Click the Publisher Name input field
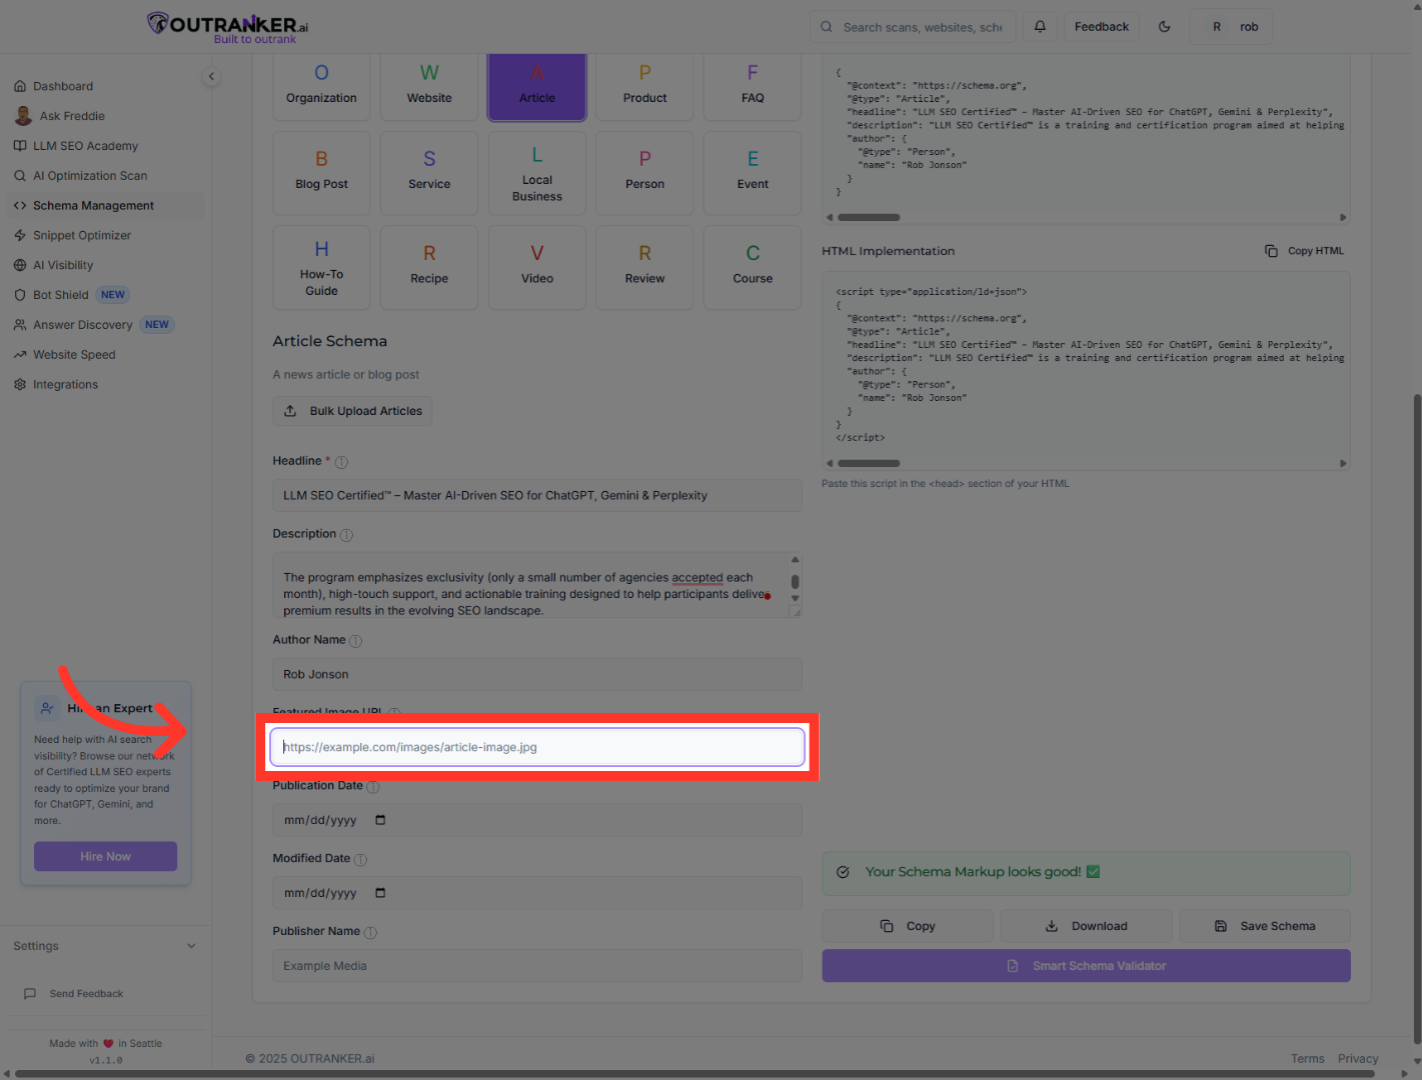This screenshot has width=1422, height=1080. tap(537, 966)
